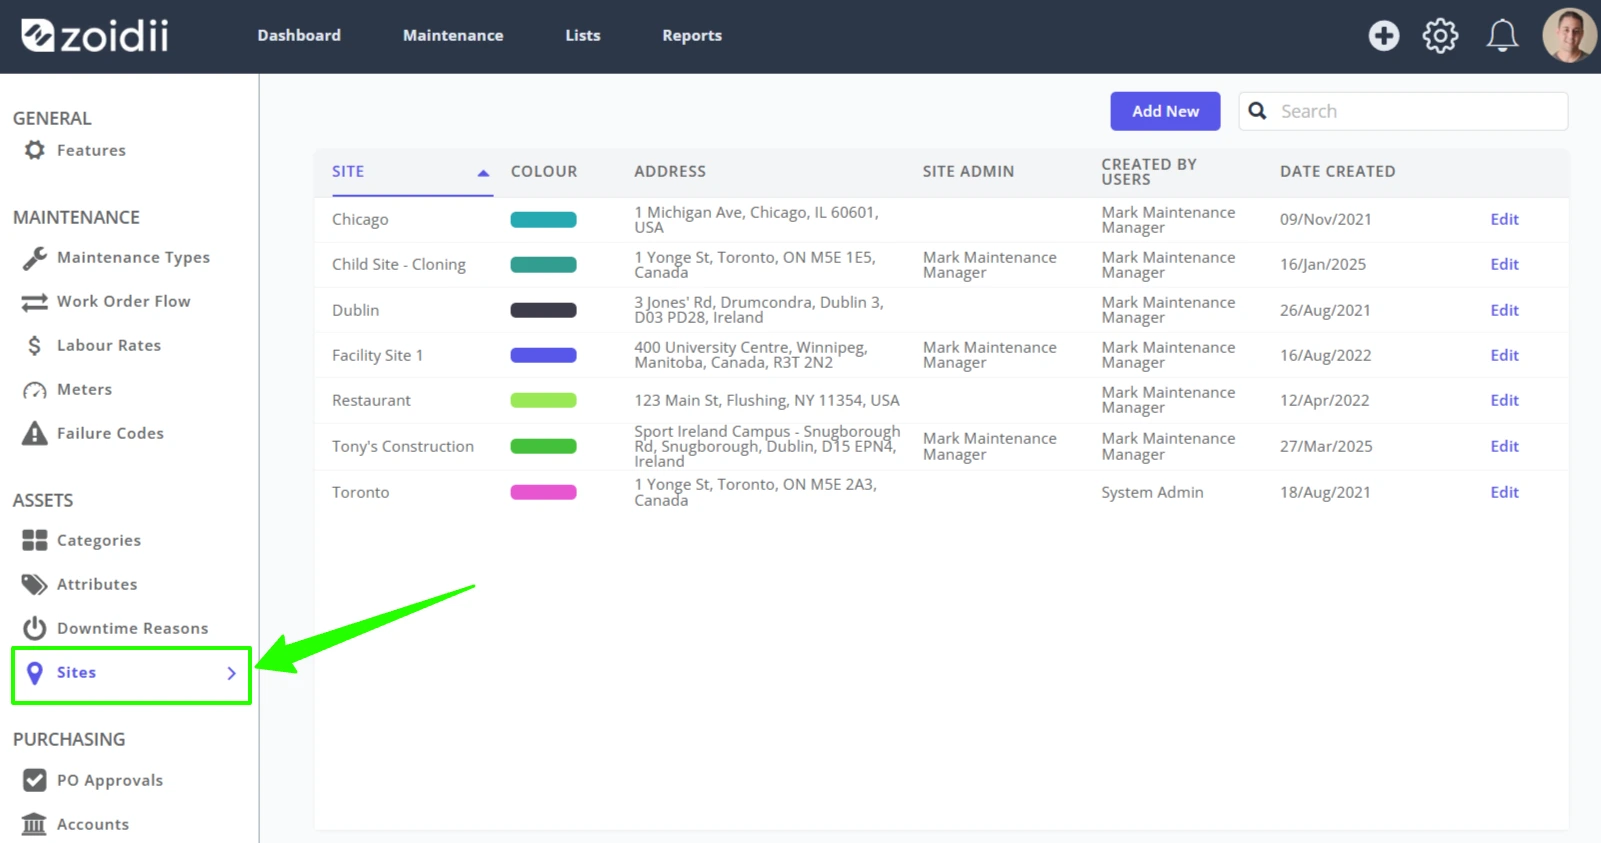Viewport: 1601px width, 843px height.
Task: Open user profile avatar menu
Action: 1569,36
